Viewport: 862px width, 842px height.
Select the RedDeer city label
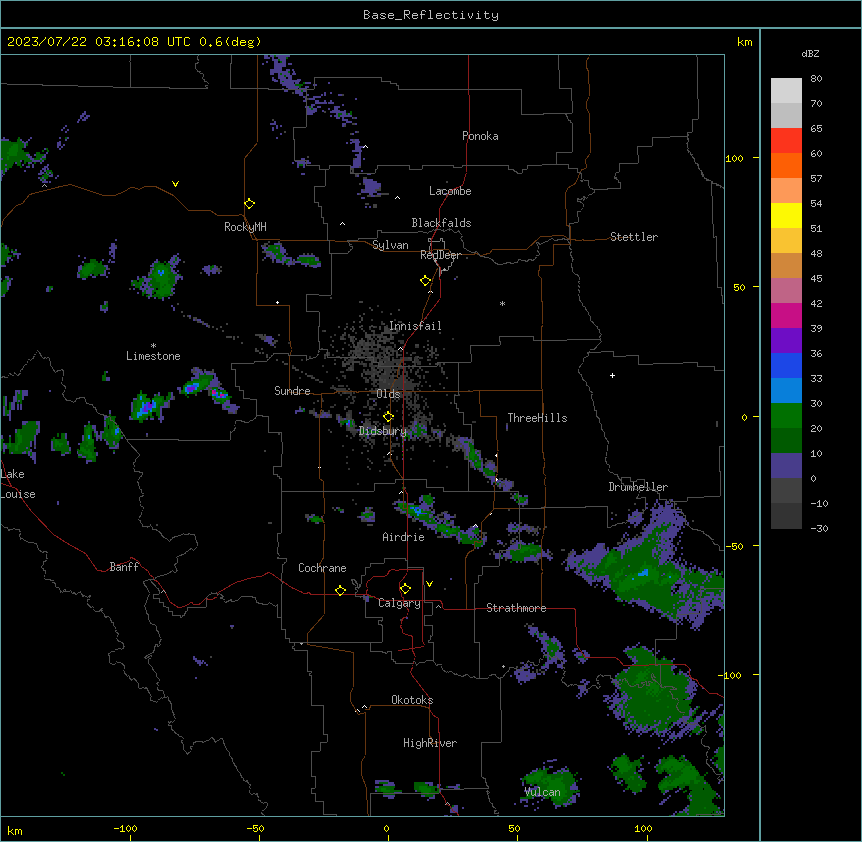pos(440,255)
